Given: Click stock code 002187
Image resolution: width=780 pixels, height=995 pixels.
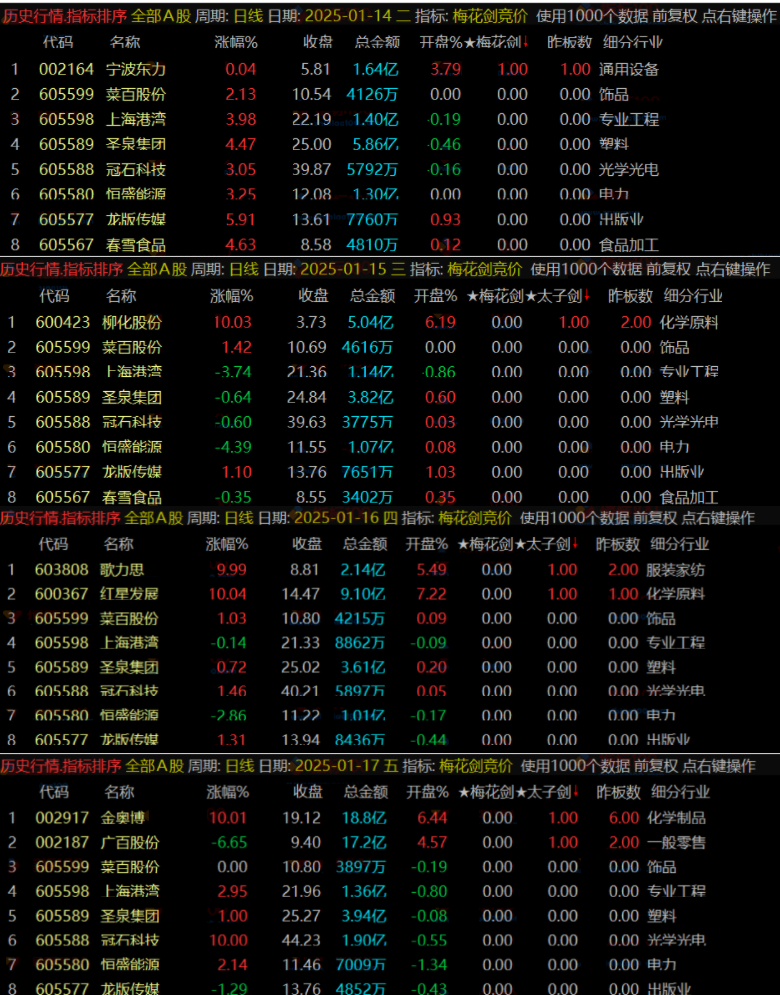Looking at the screenshot, I should pyautogui.click(x=62, y=843).
